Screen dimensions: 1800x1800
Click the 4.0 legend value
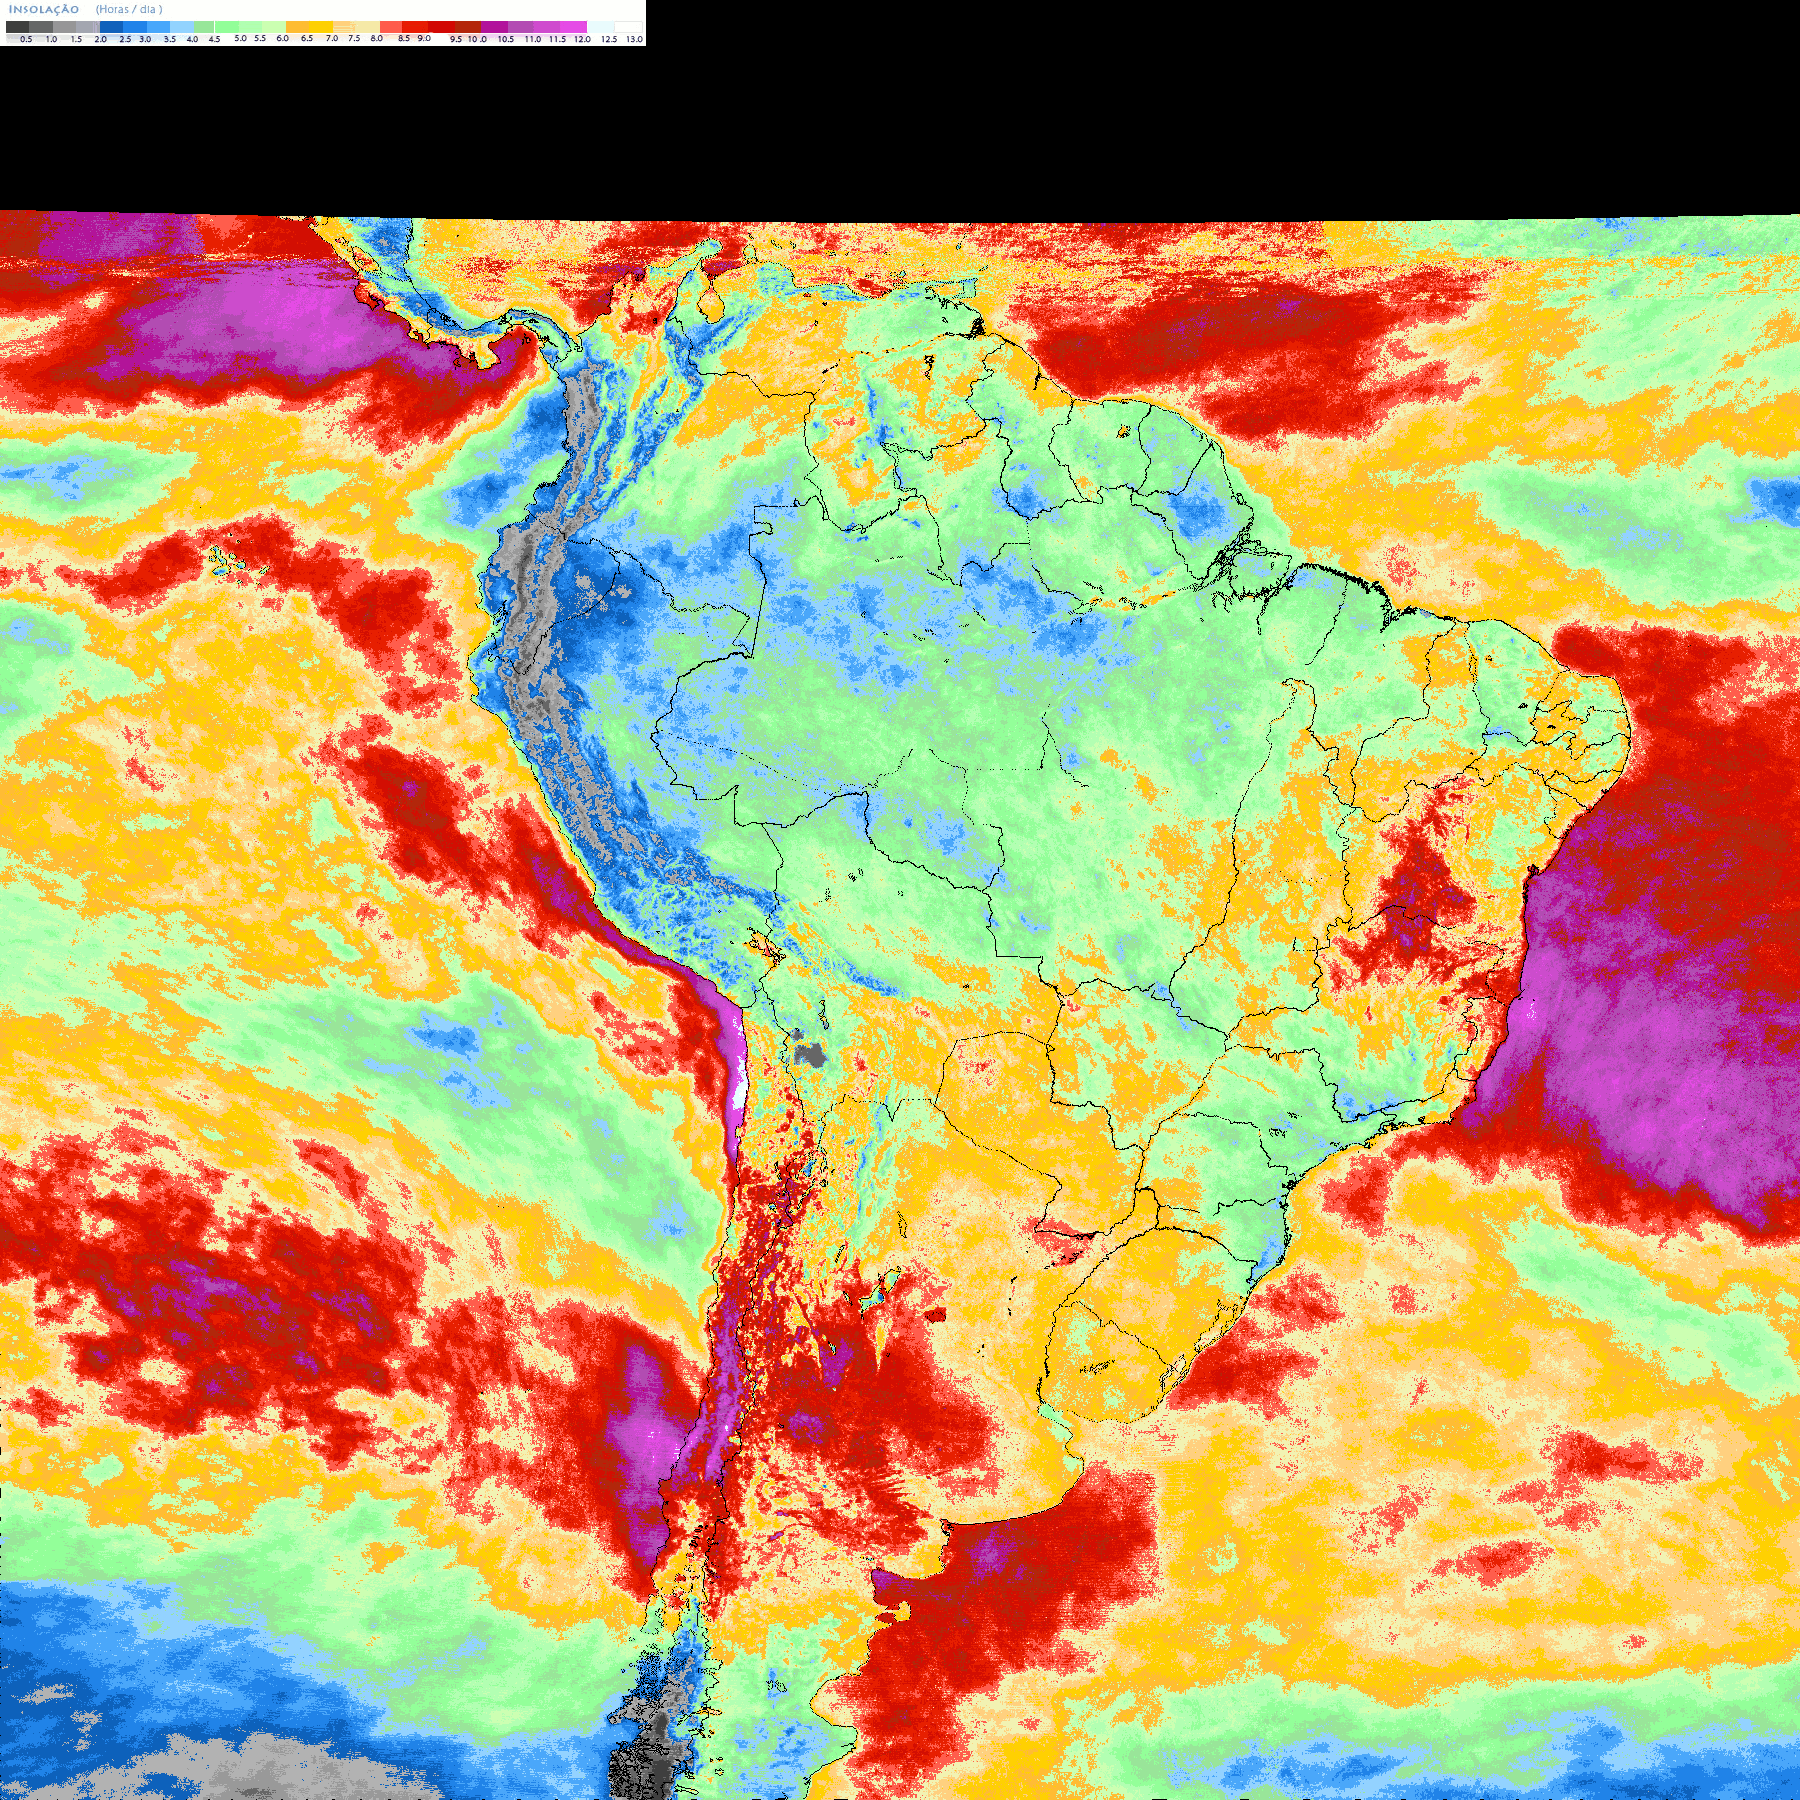tap(192, 39)
